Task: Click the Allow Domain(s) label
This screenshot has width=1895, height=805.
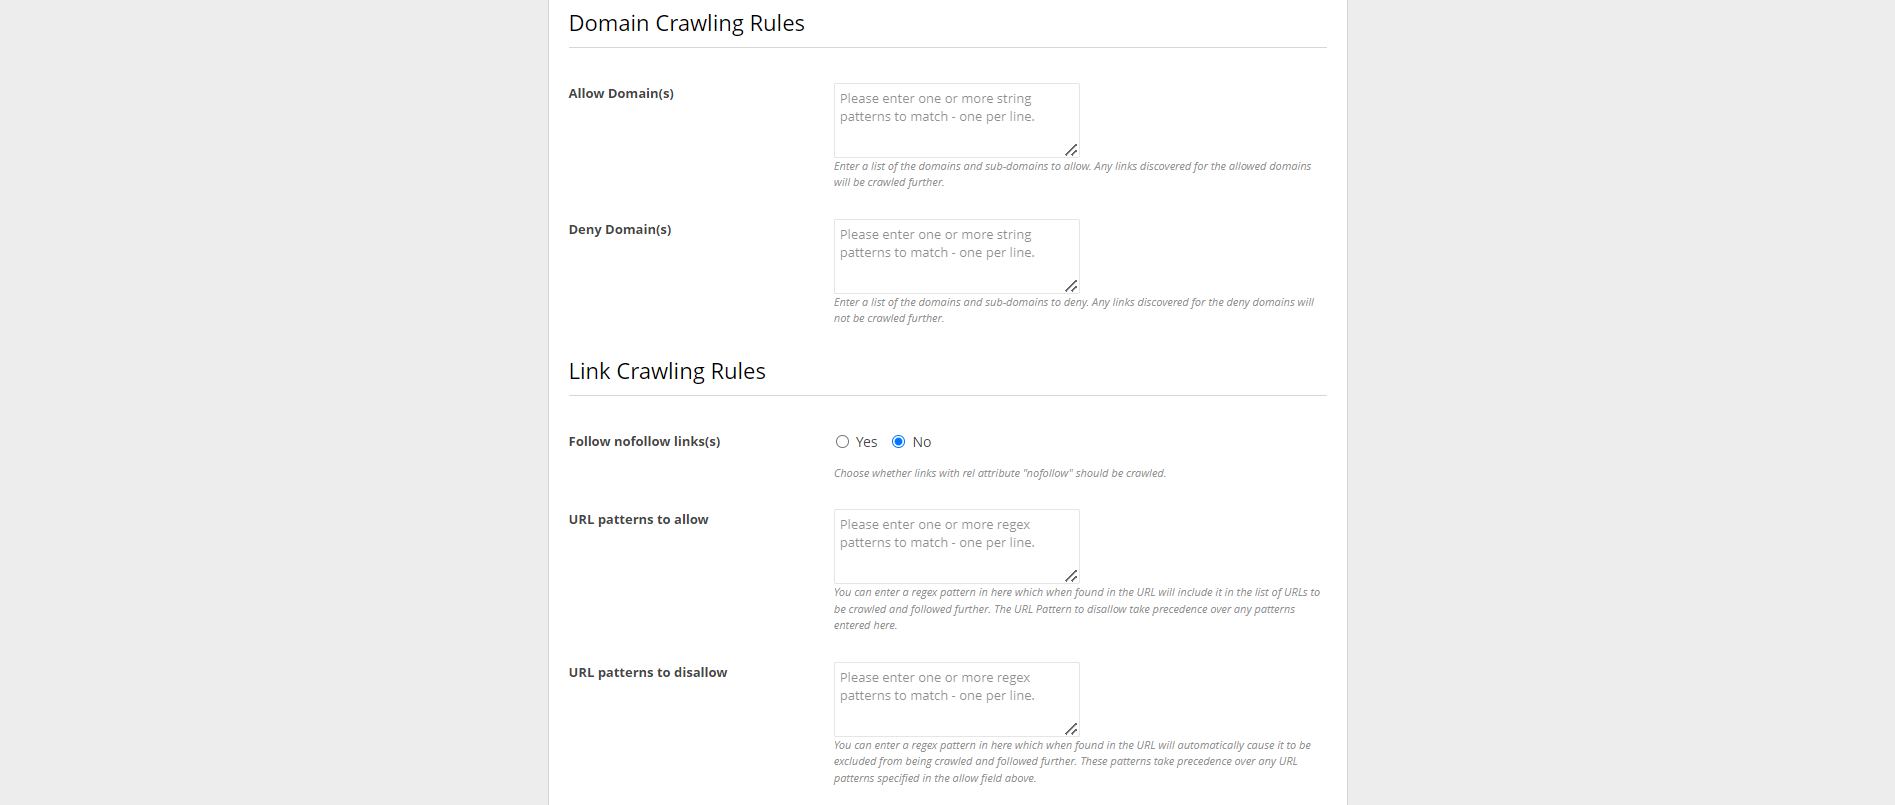Action: (x=621, y=94)
